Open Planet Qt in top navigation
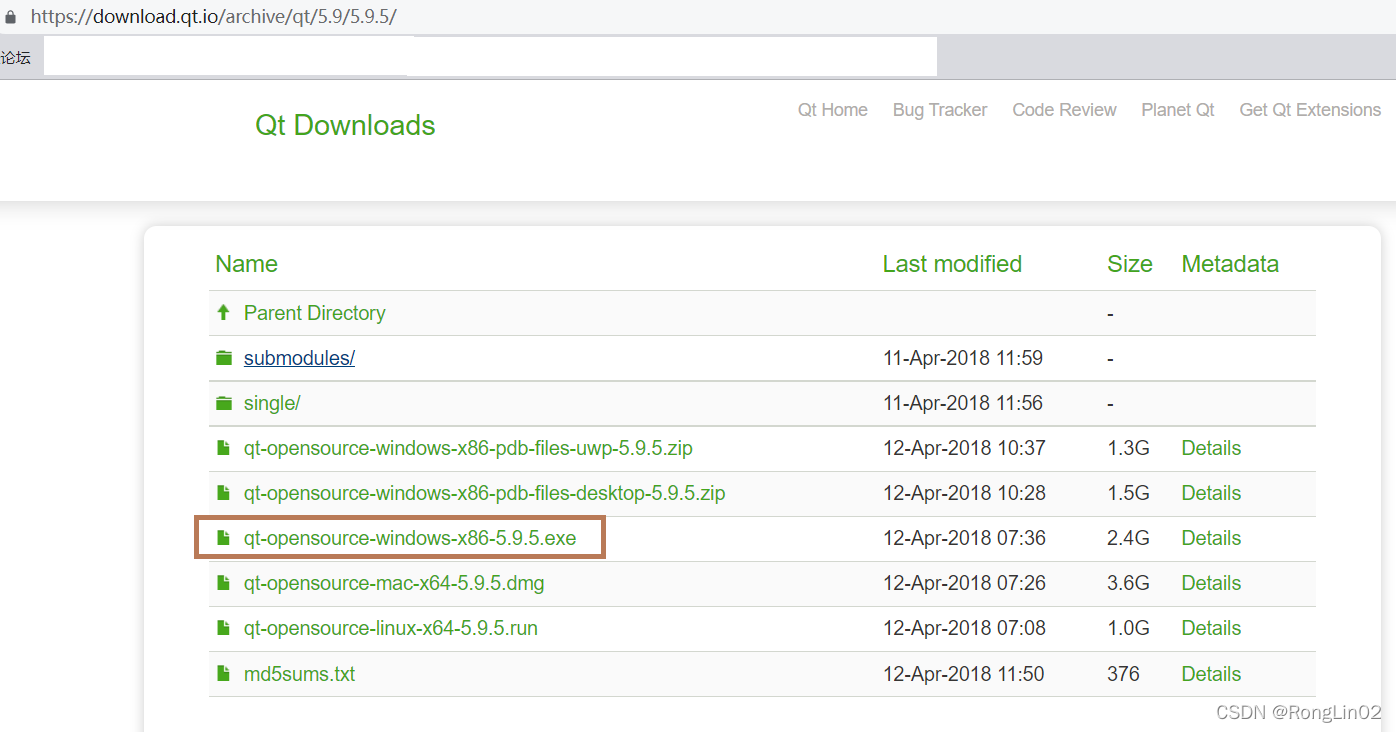The width and height of the screenshot is (1396, 732). [x=1178, y=110]
